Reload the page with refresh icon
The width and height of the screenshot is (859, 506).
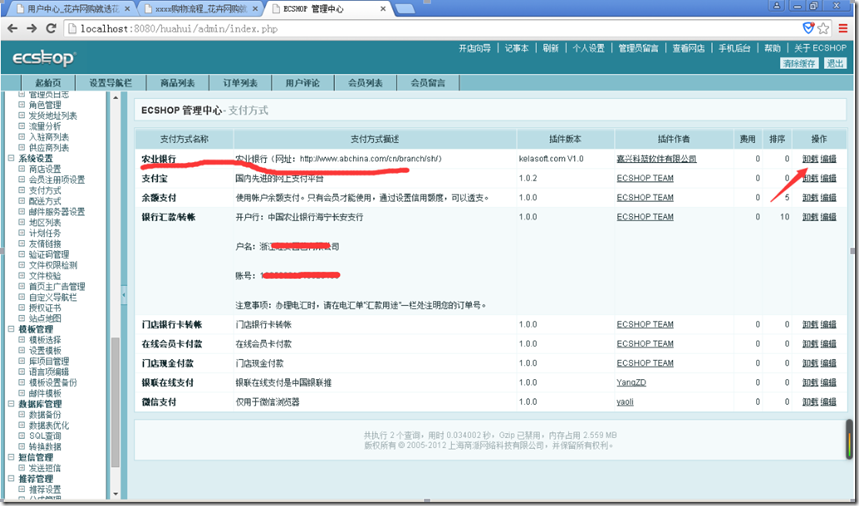[51, 28]
